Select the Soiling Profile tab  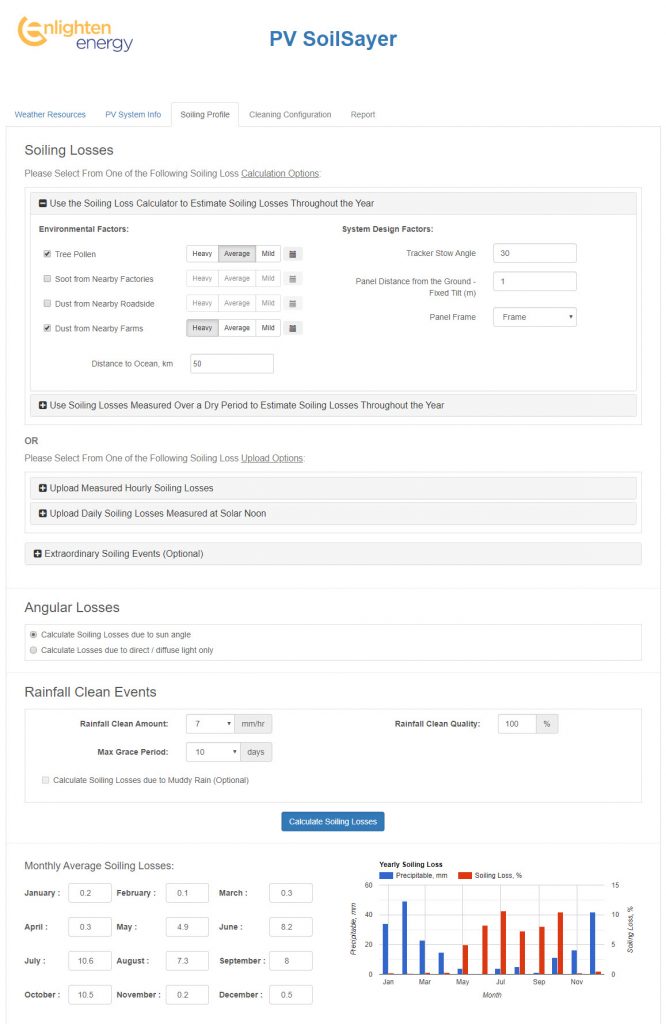pyautogui.click(x=205, y=115)
